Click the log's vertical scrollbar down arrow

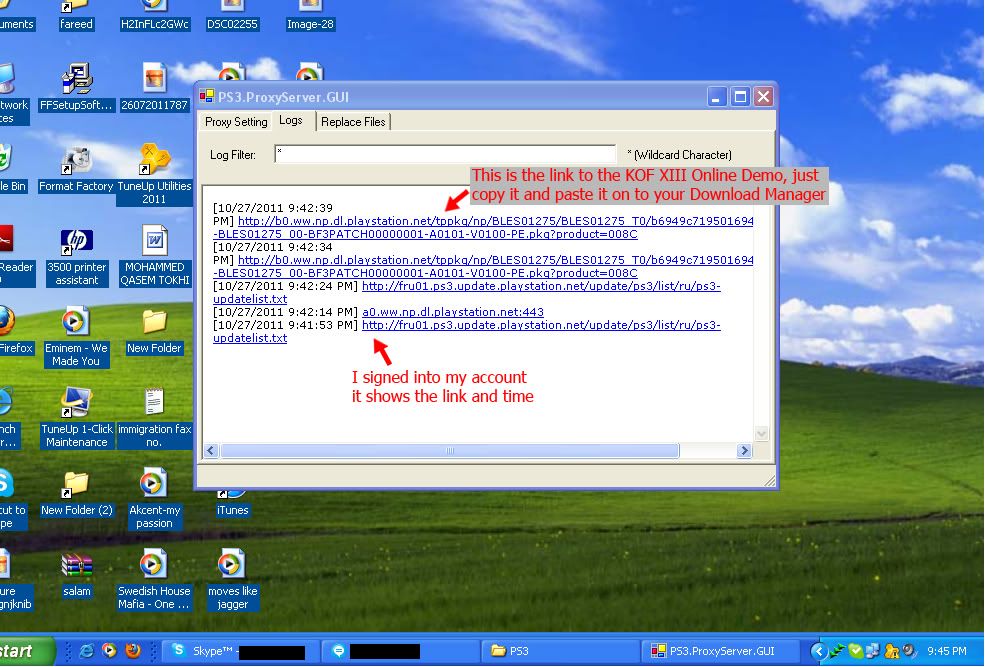tap(761, 434)
